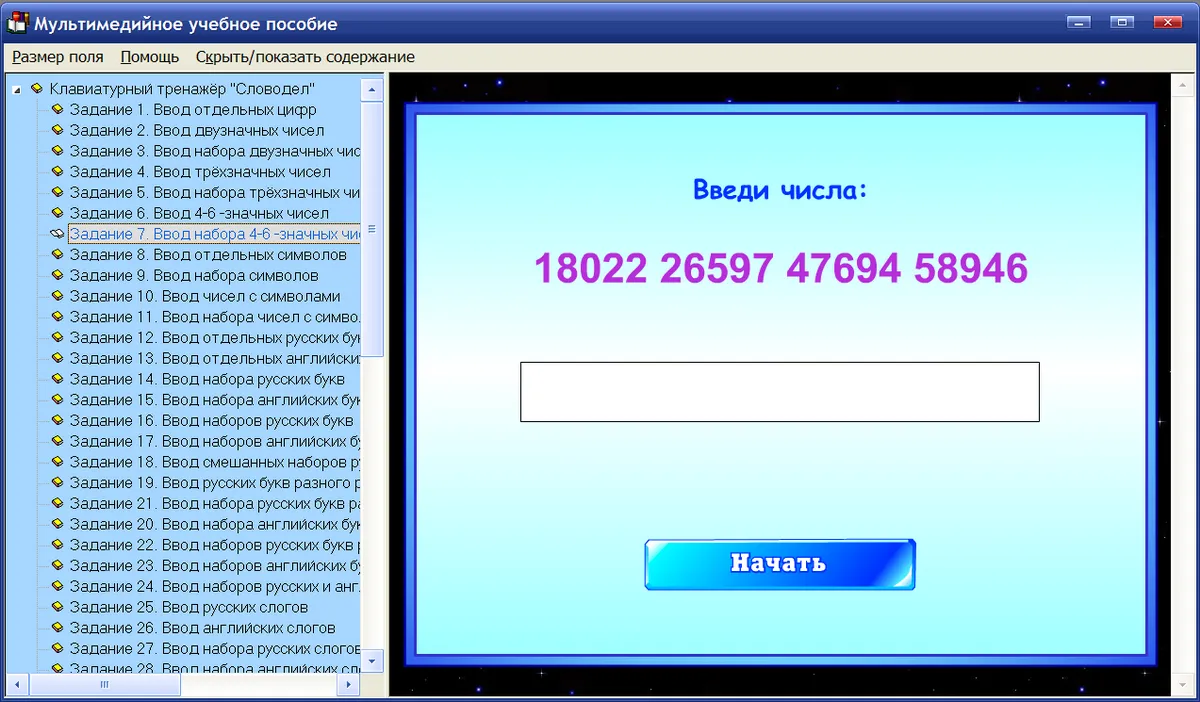Click the book icon beside Задание 5

click(57, 193)
